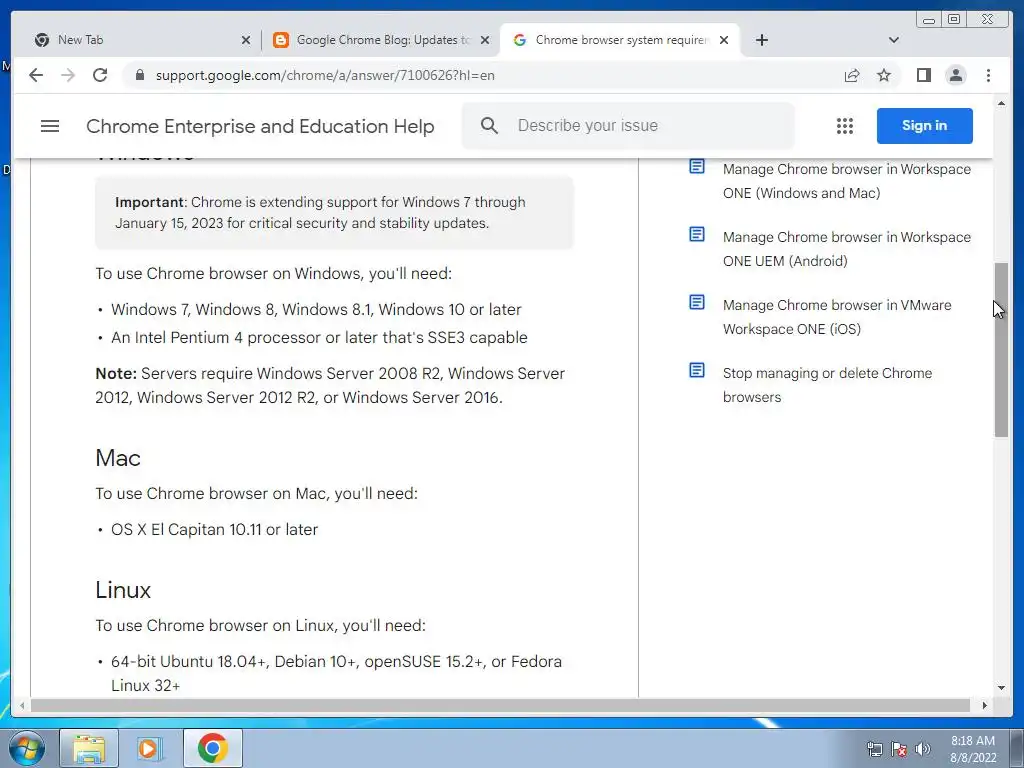Screen dimensions: 1024x768
Task: Close the New Tab tab
Action: pos(246,40)
